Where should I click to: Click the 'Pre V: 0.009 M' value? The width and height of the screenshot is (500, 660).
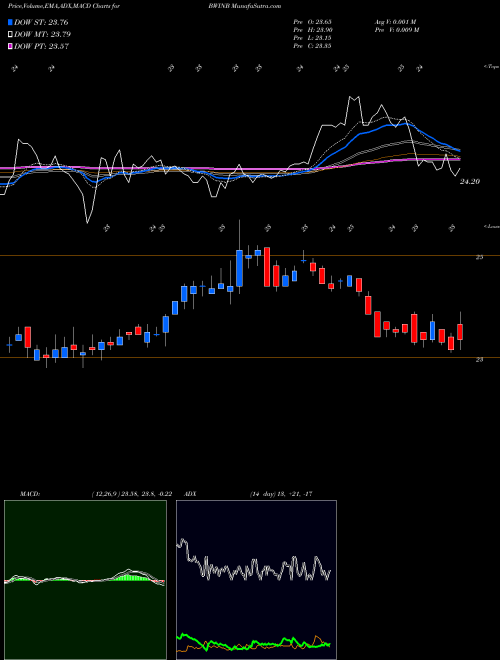(396, 30)
